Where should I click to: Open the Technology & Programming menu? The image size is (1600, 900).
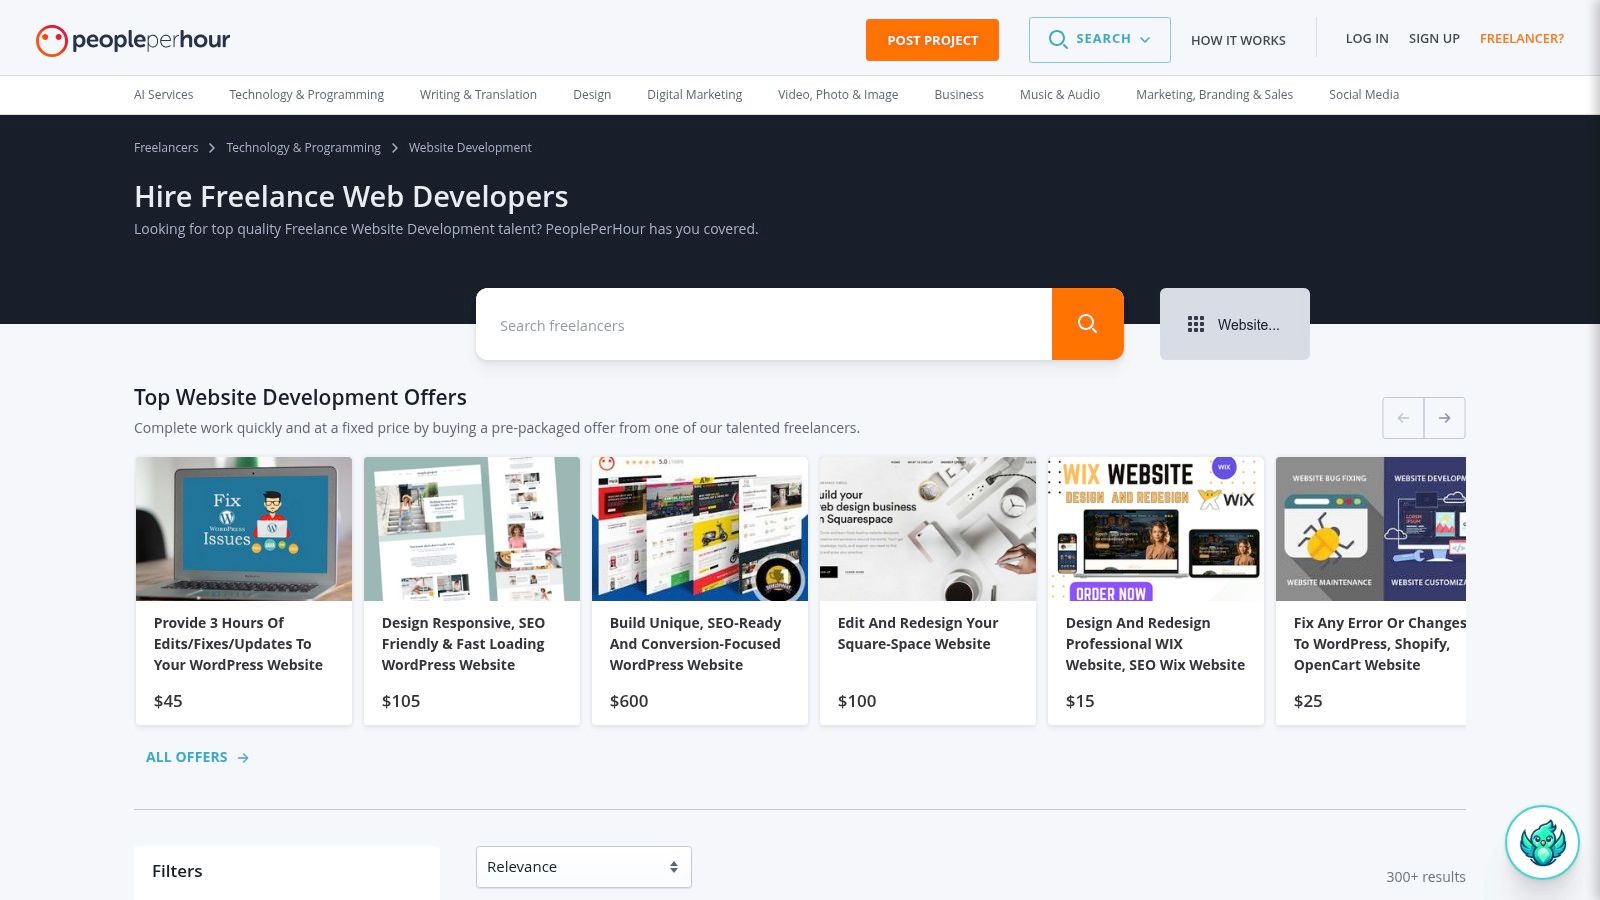tap(306, 95)
